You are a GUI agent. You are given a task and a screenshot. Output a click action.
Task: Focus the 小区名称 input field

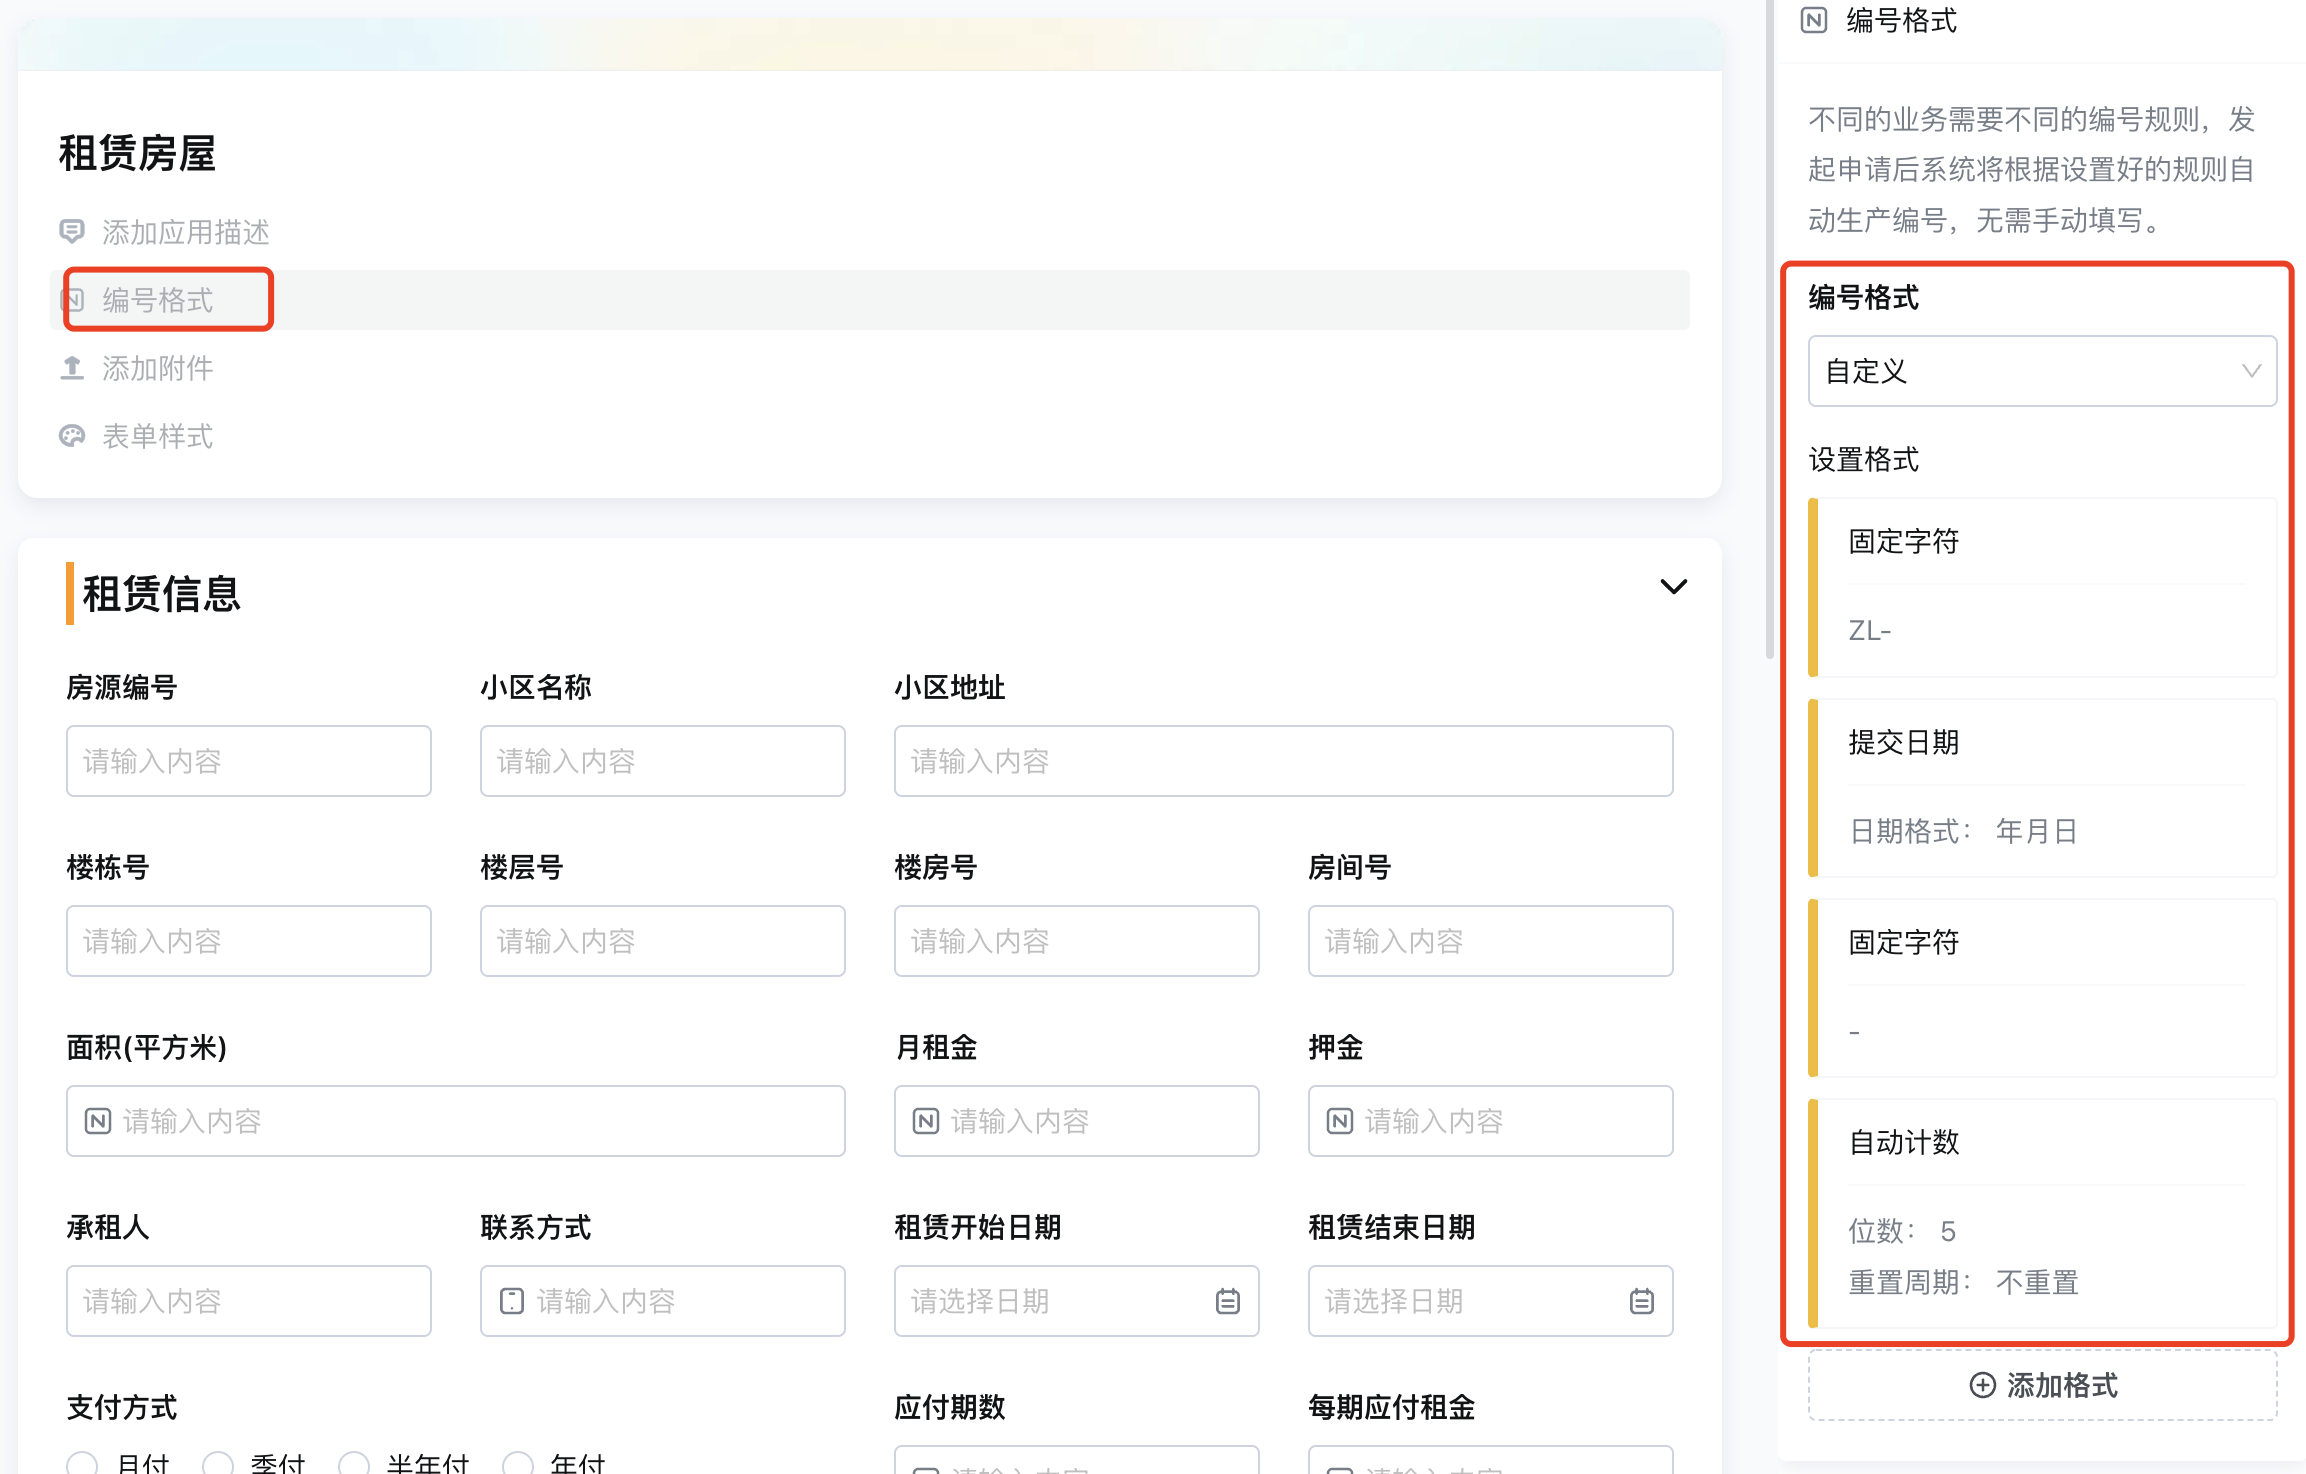pyautogui.click(x=663, y=761)
